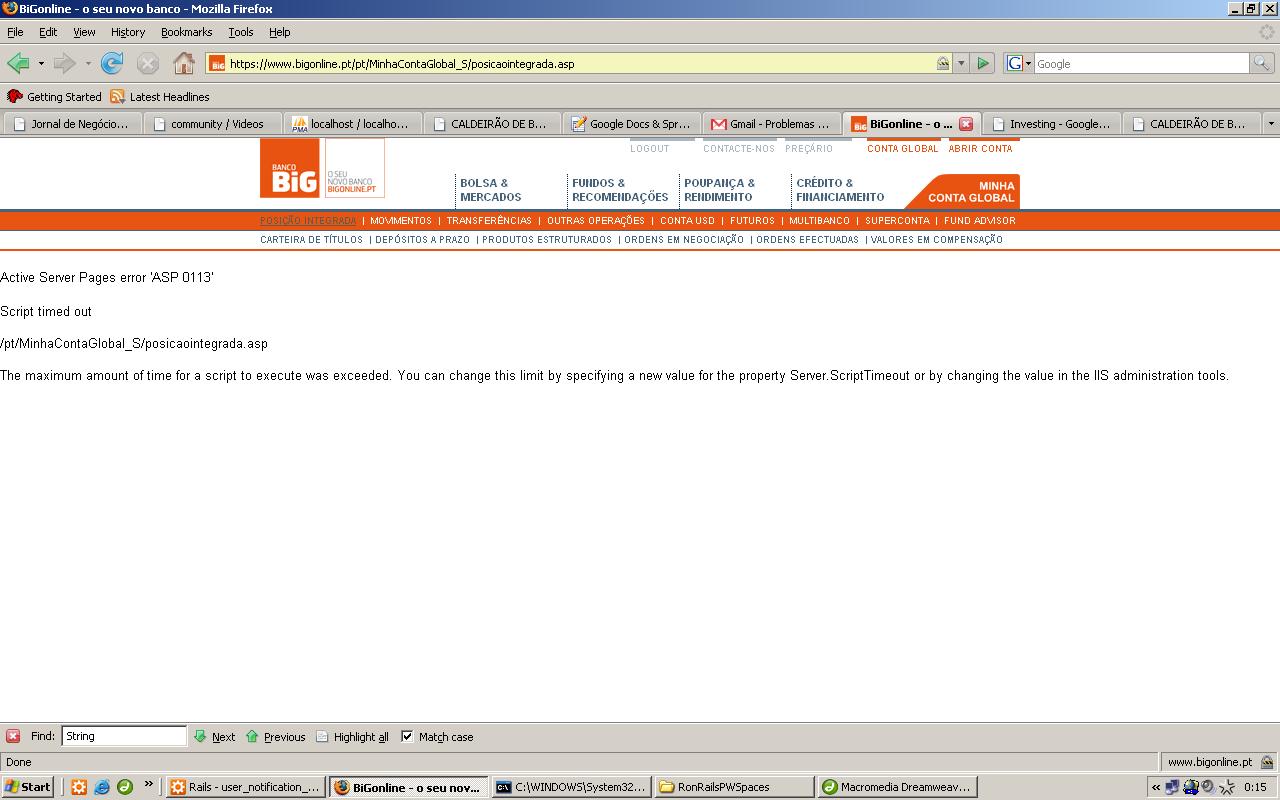The image size is (1280, 800).
Task: Open the Firefox home page
Action: pos(184,63)
